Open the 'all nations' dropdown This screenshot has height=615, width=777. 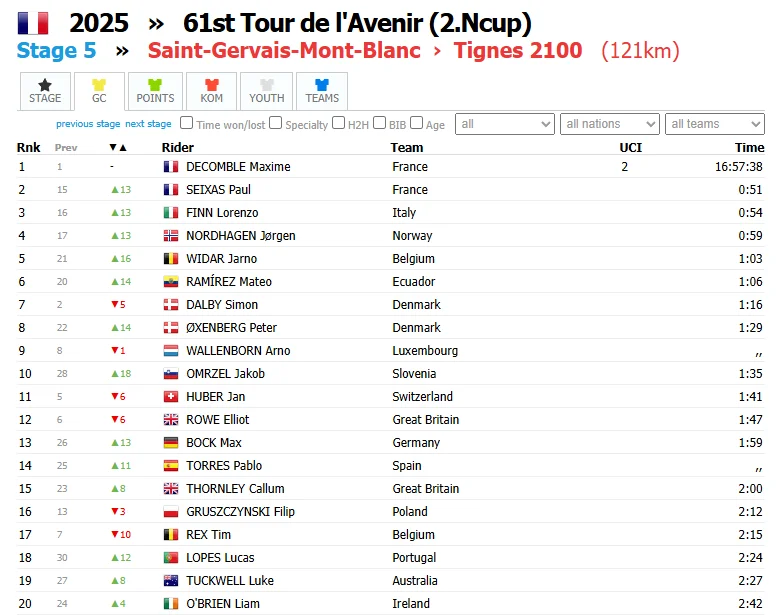pyautogui.click(x=610, y=124)
